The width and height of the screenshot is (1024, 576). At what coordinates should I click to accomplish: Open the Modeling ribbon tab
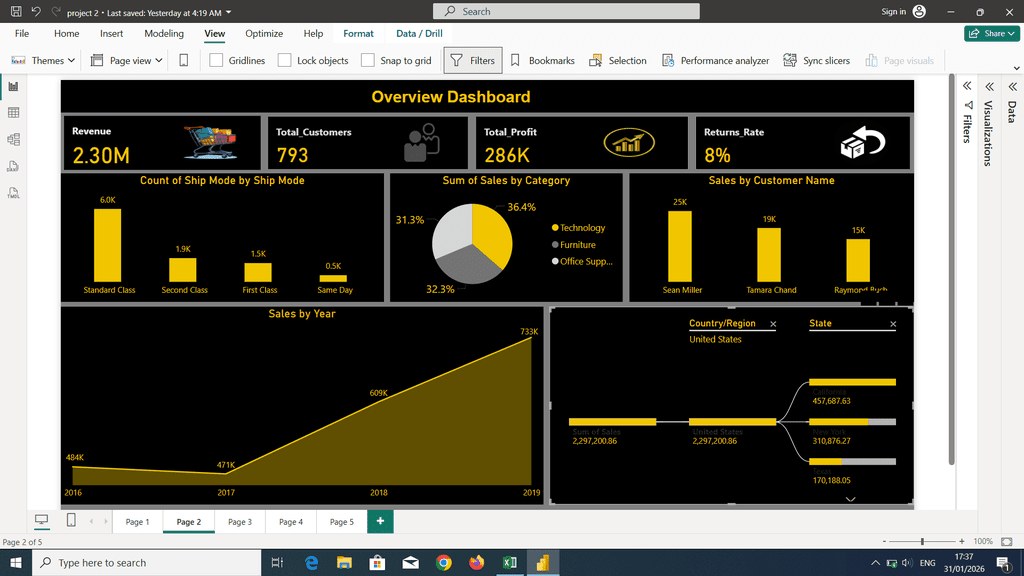164,33
